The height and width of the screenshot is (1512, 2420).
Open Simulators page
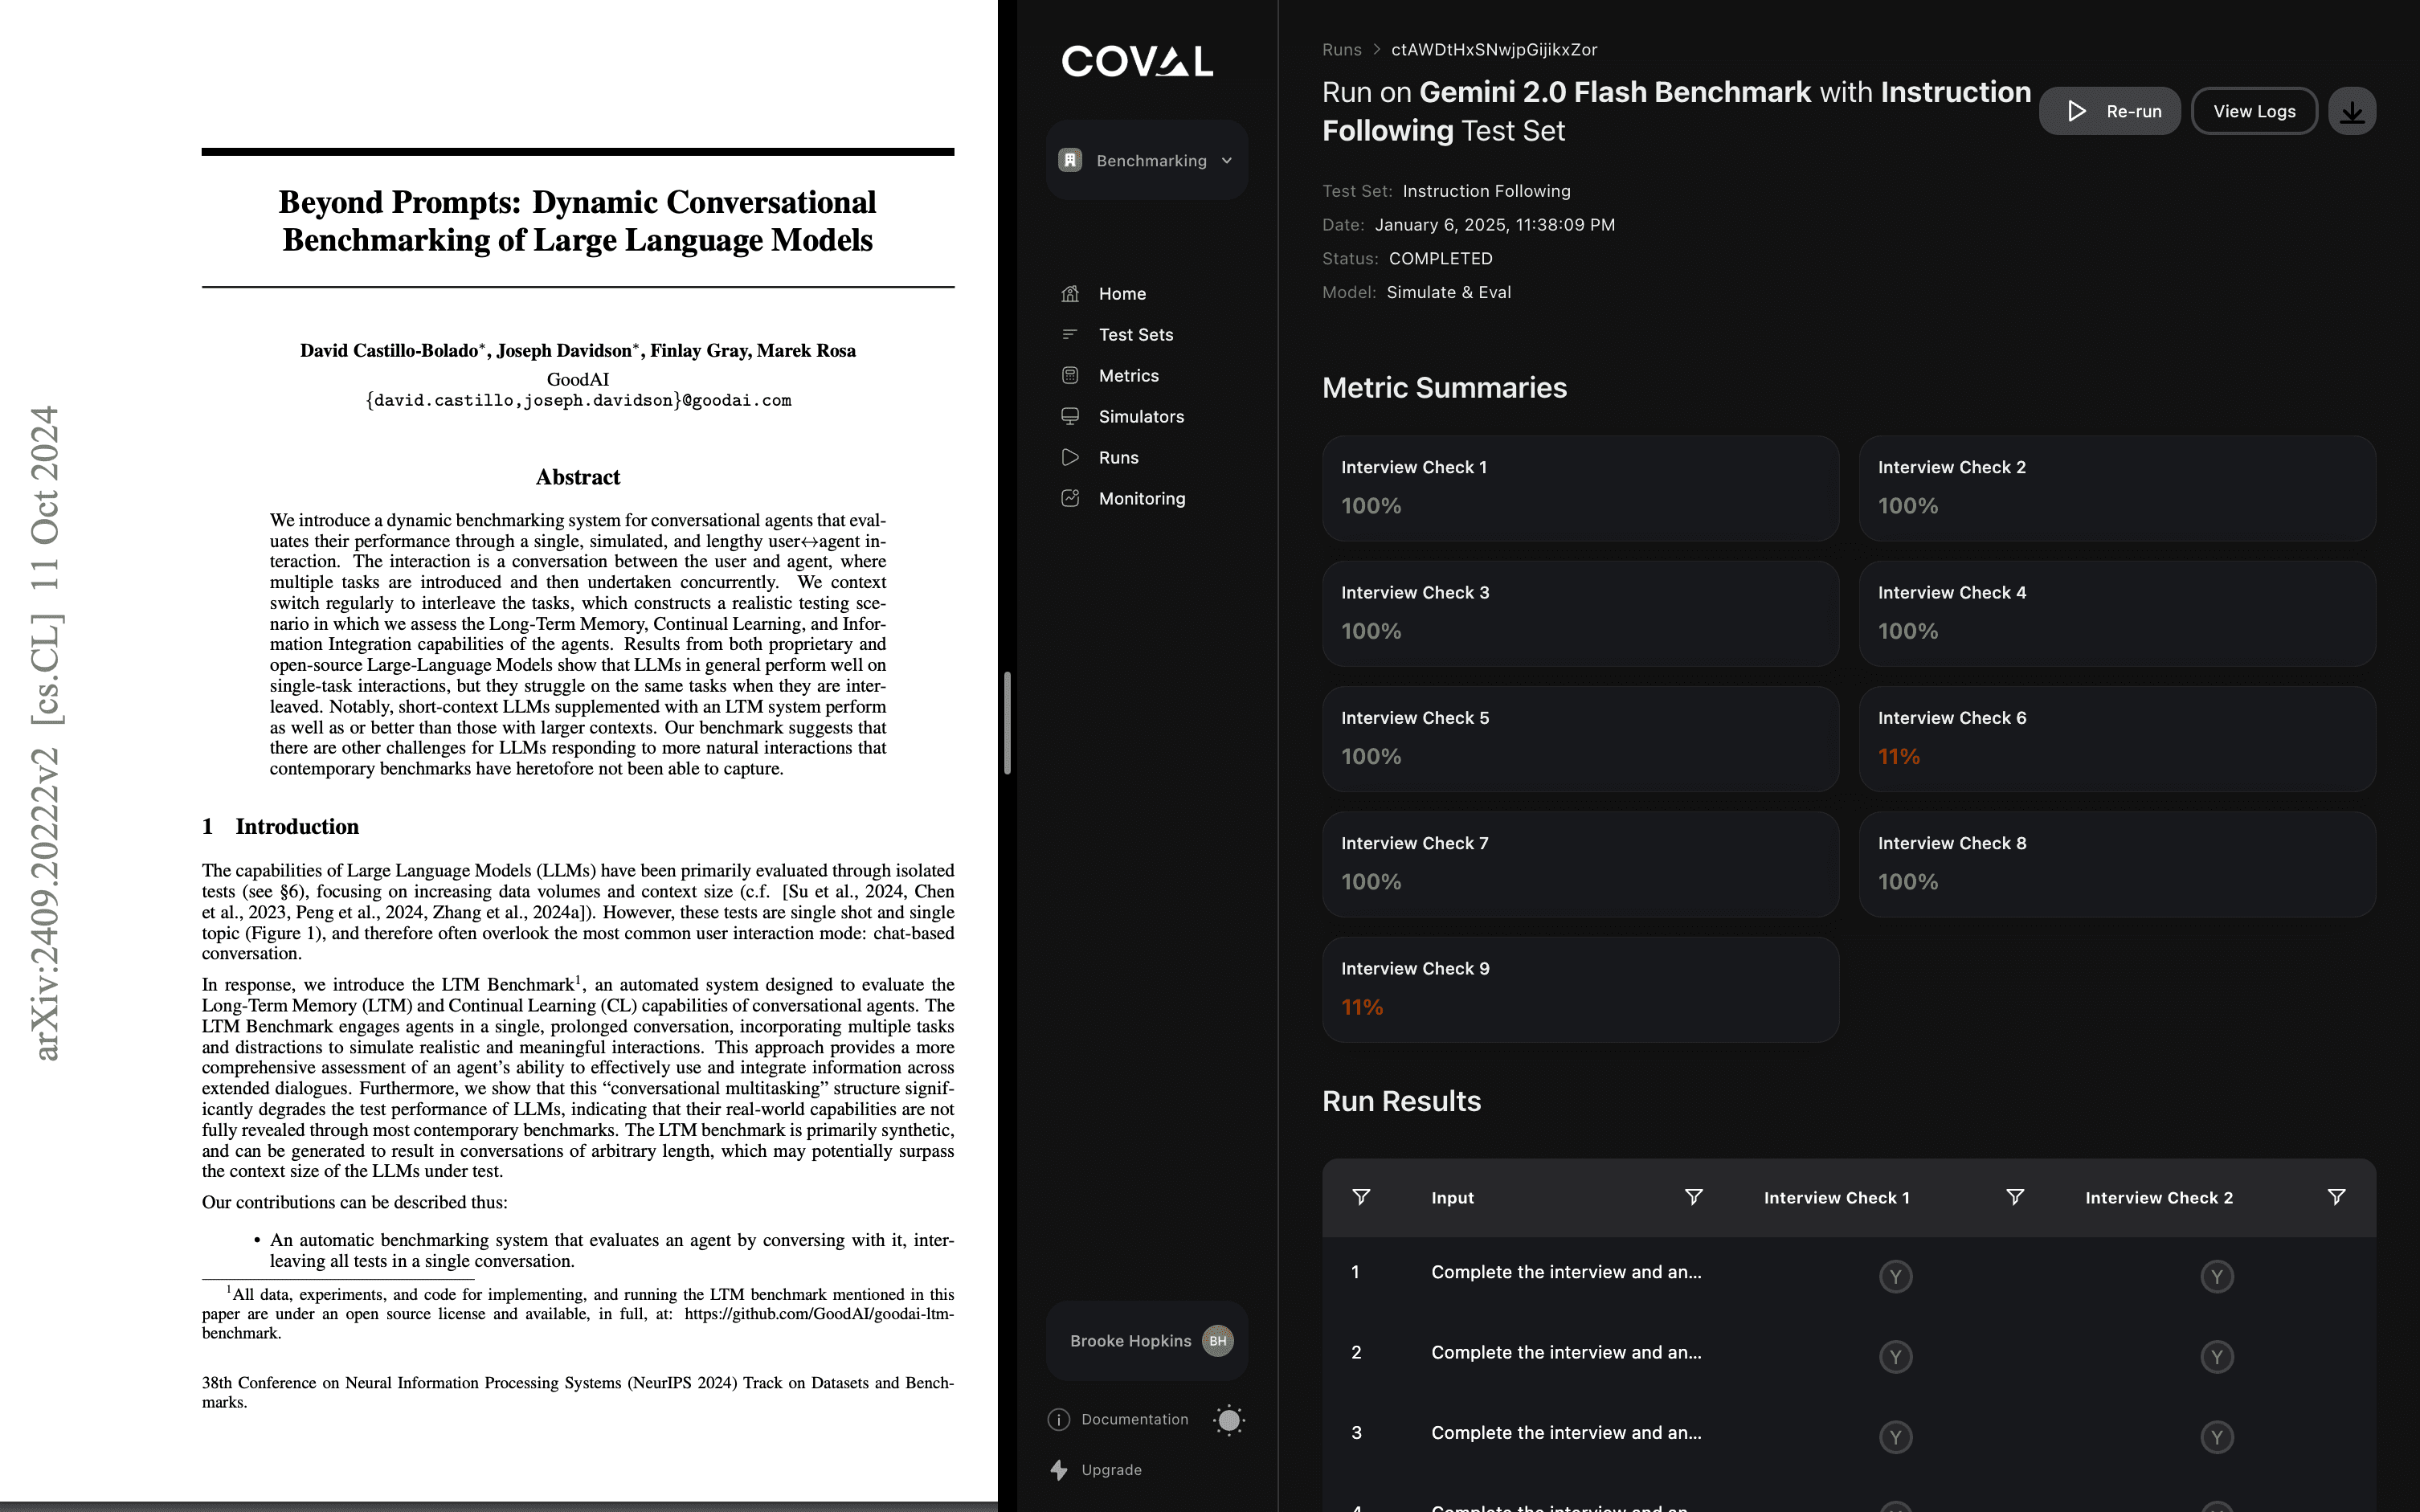[x=1141, y=416]
